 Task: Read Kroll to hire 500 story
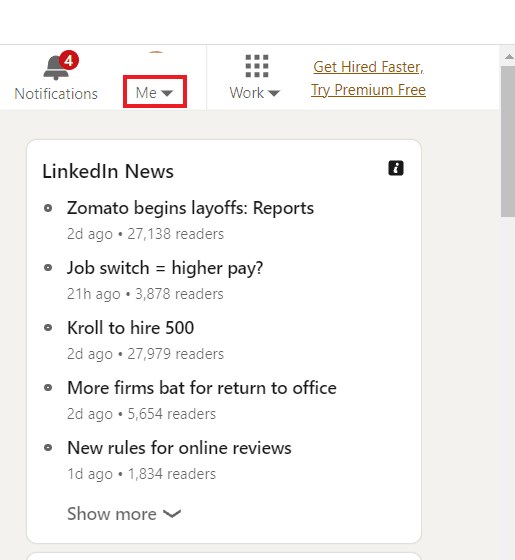coord(131,328)
